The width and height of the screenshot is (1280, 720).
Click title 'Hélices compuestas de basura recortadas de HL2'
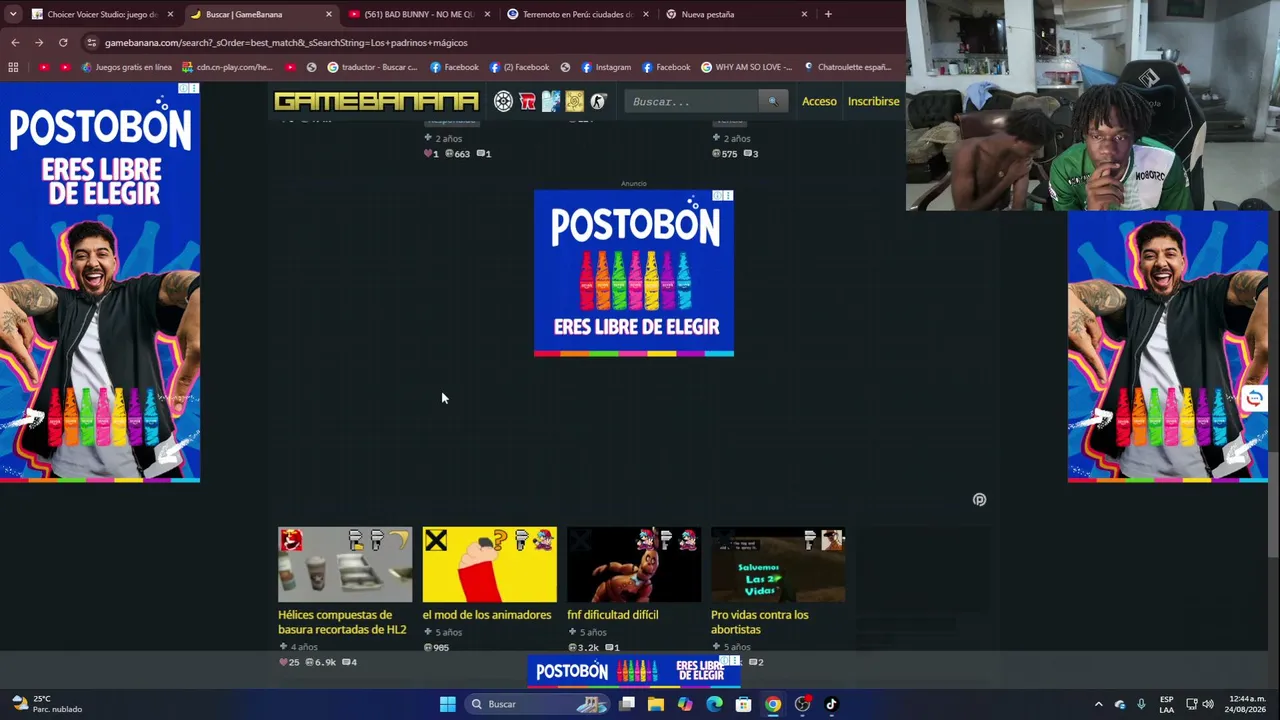pos(342,622)
